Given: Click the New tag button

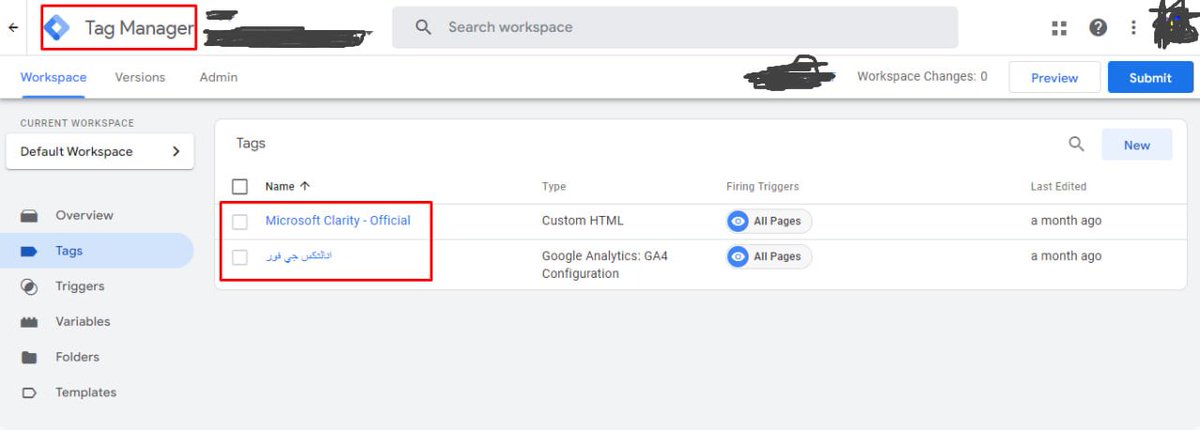Looking at the screenshot, I should coord(1137,145).
